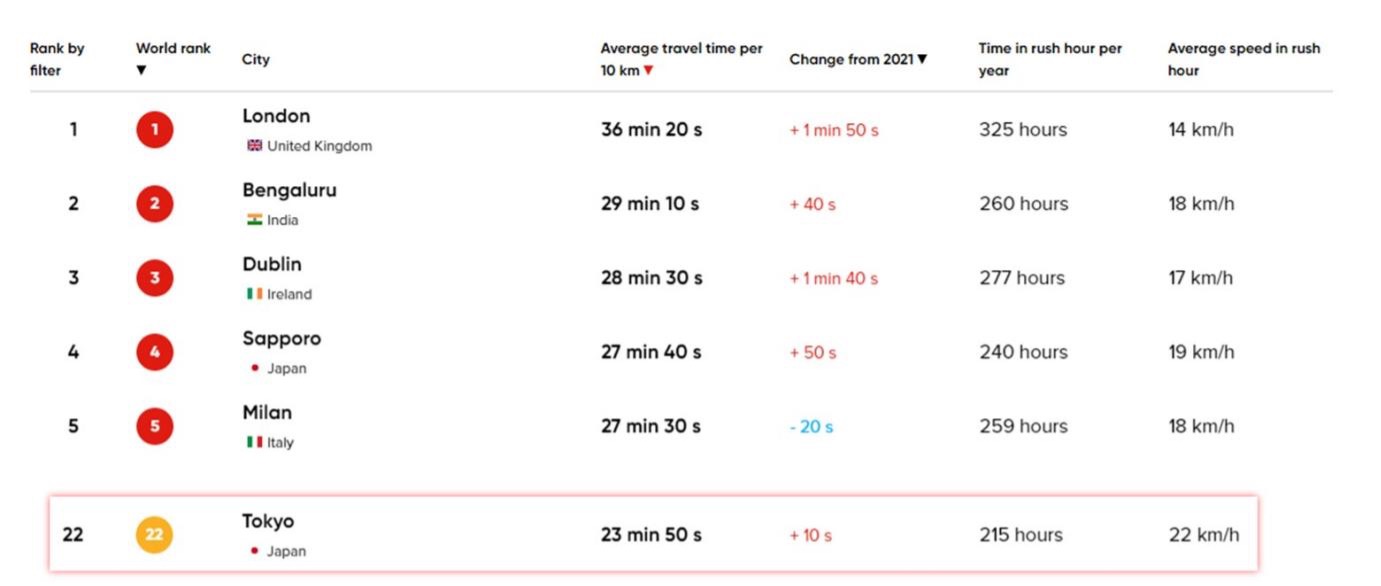The height and width of the screenshot is (586, 1381).
Task: Sort by World rank column arrow
Action: [141, 70]
